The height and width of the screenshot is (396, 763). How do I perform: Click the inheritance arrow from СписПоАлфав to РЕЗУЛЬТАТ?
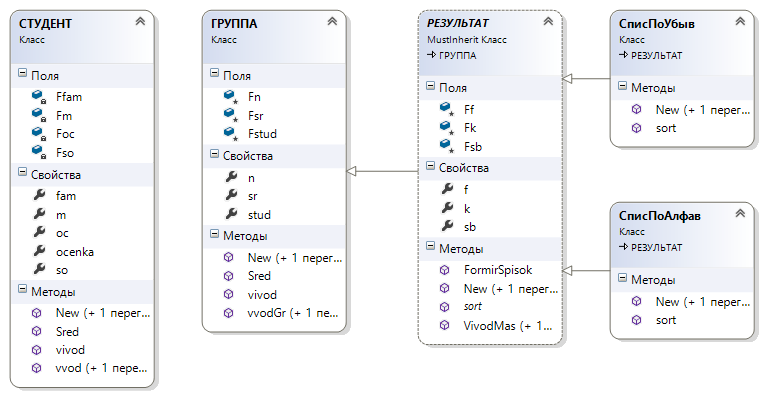click(586, 270)
